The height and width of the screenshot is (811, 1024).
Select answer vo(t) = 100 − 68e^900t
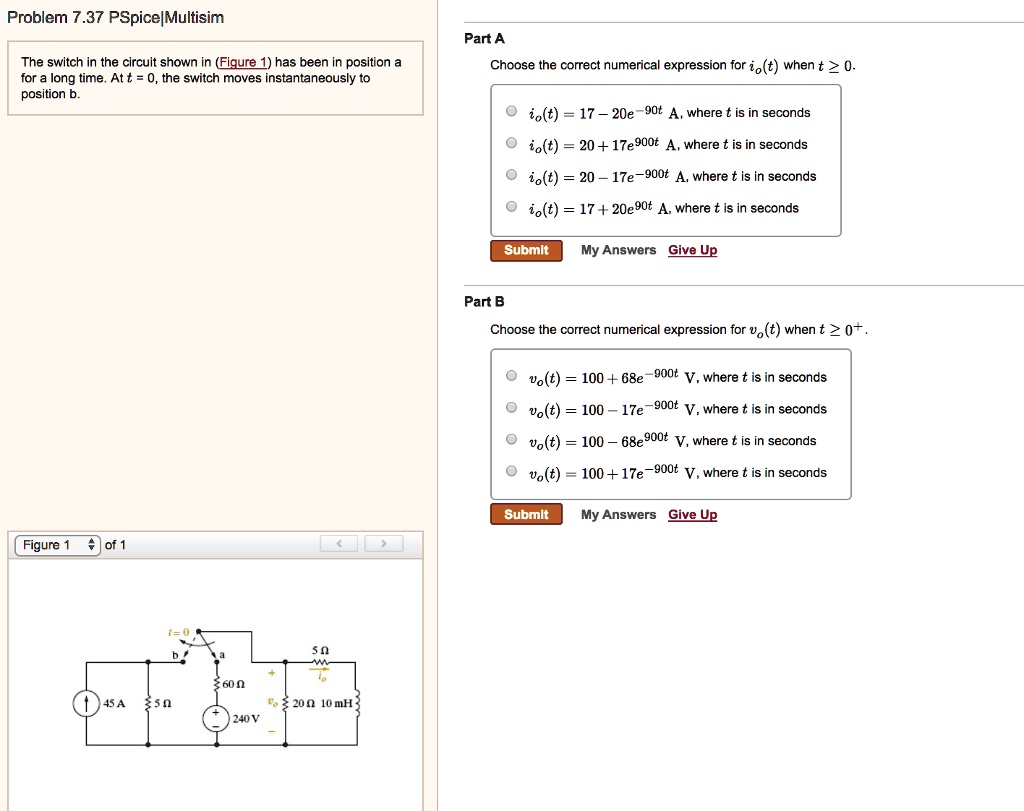coord(510,440)
